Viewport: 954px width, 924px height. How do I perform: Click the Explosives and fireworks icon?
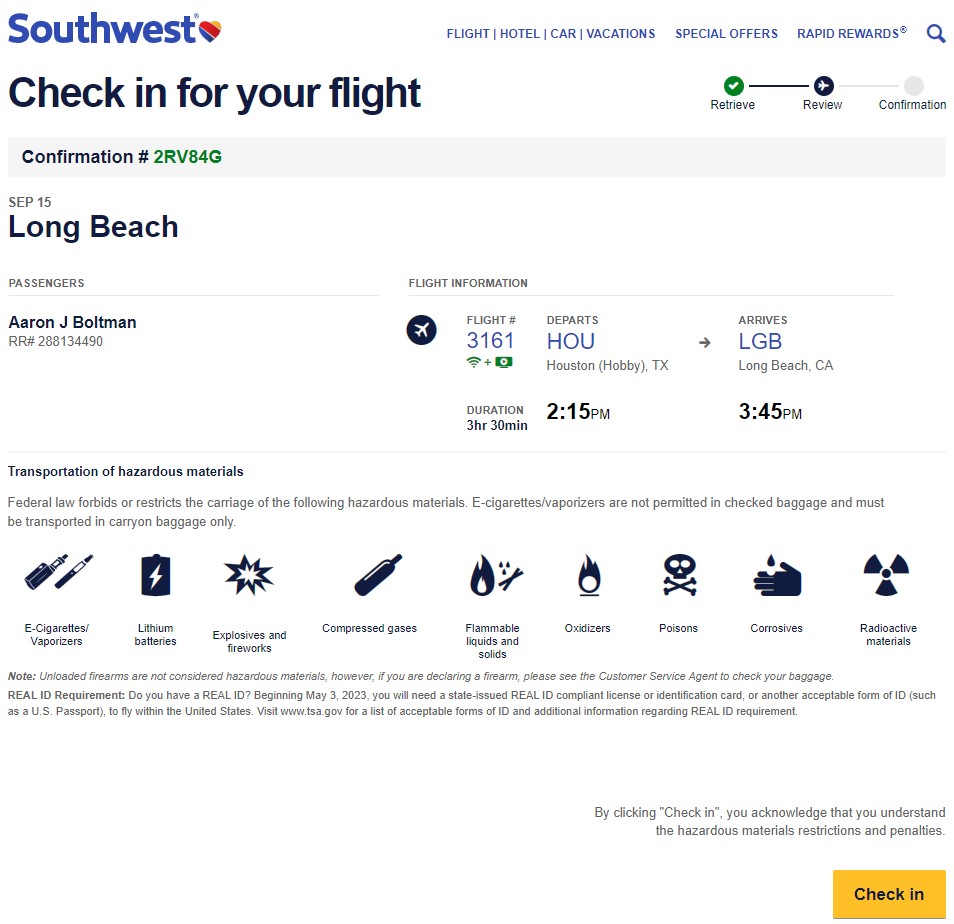point(248,575)
